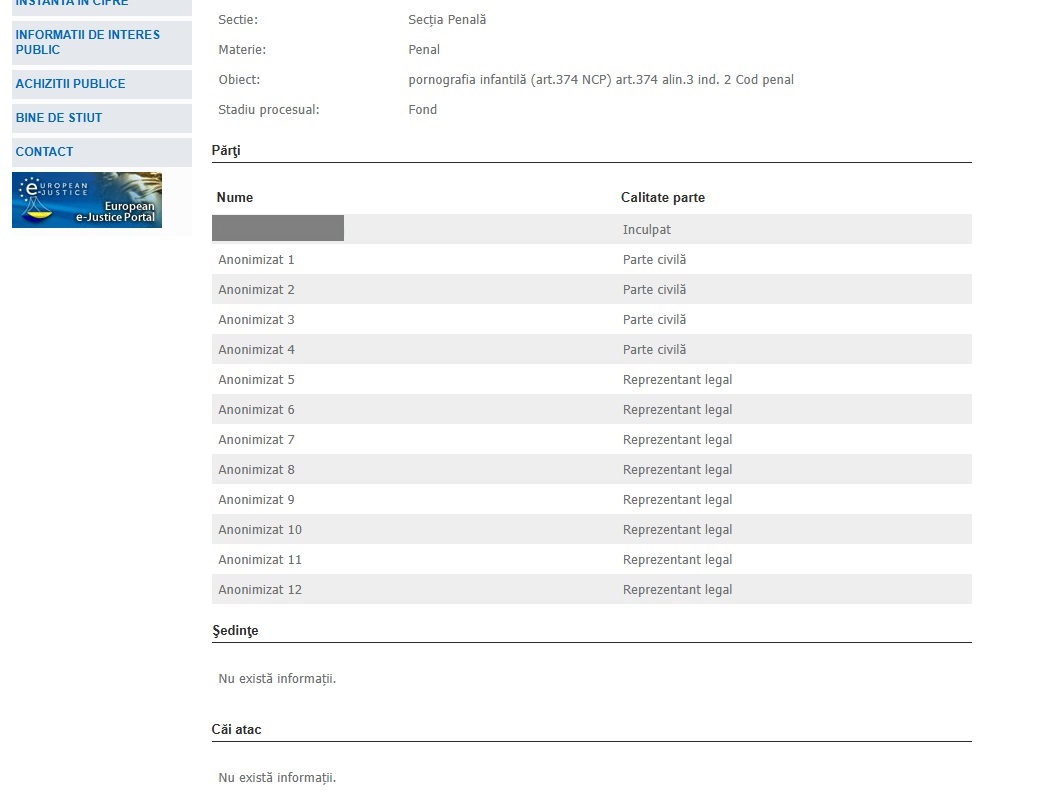
Task: Click the Ședințe section heading
Action: (235, 631)
